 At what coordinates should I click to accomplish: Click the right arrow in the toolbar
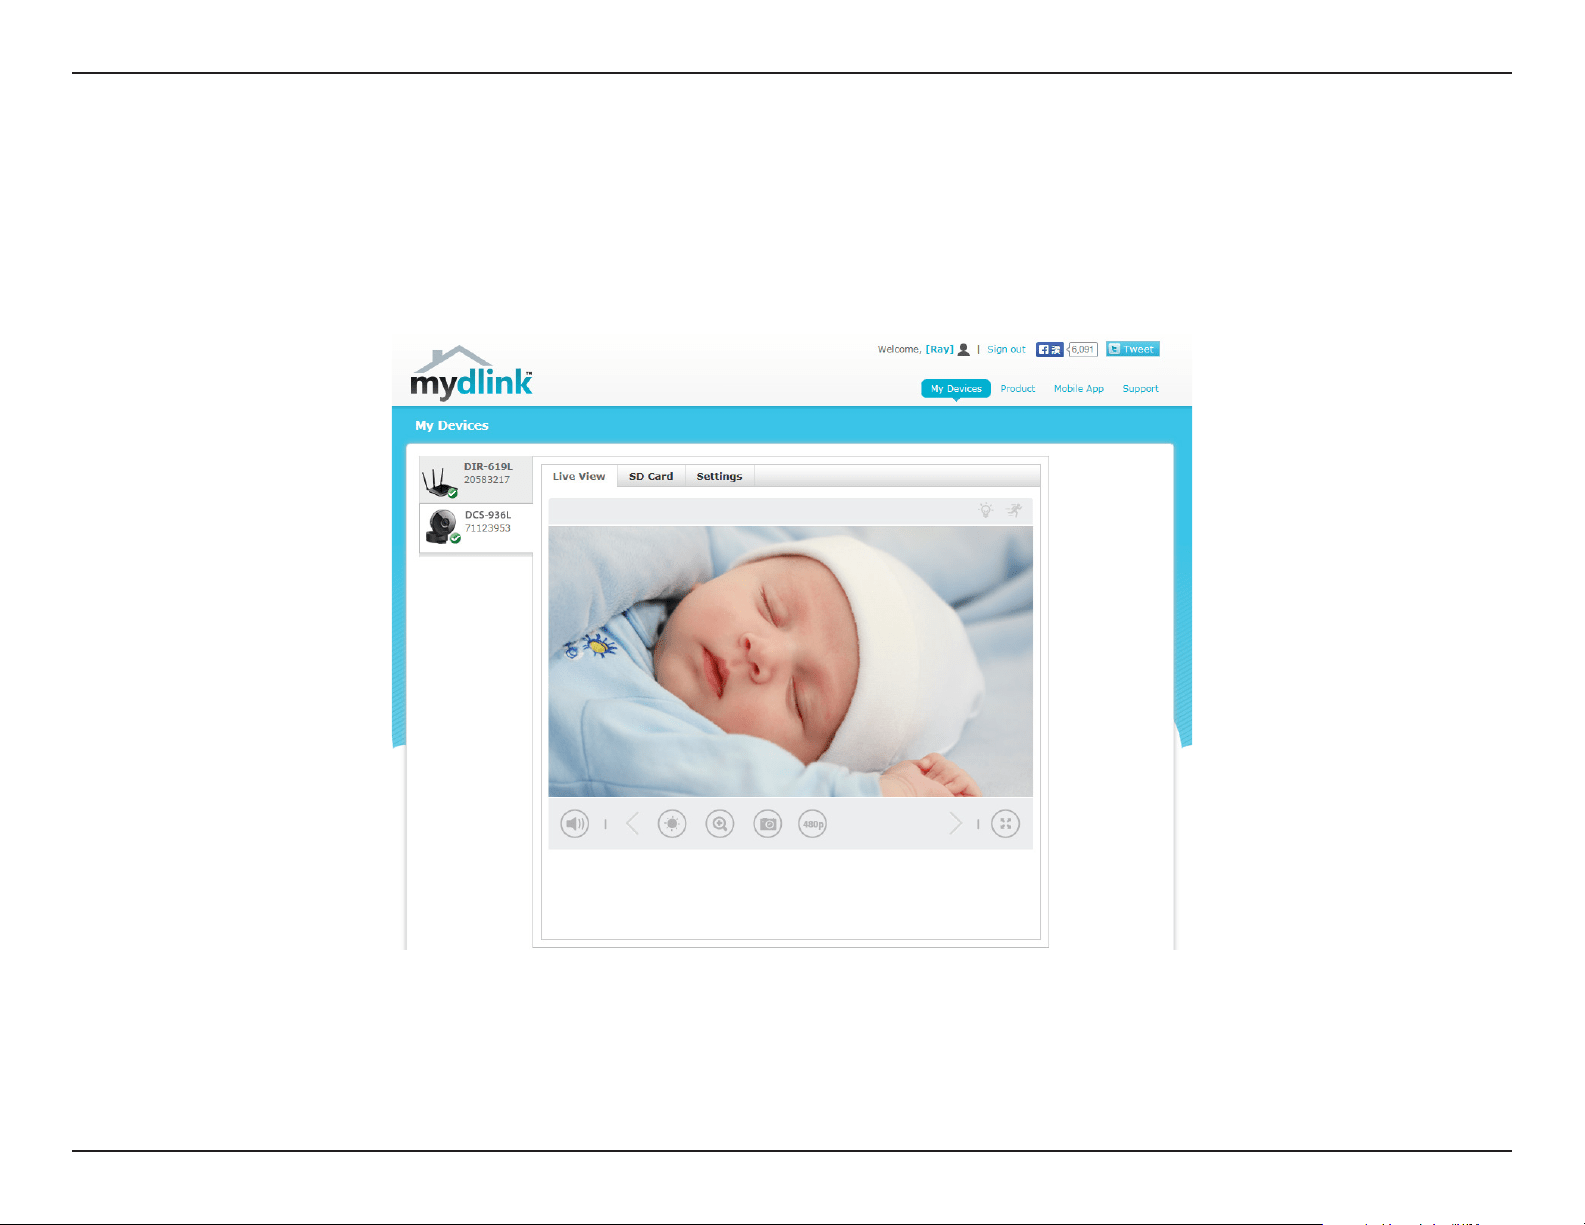pos(955,824)
